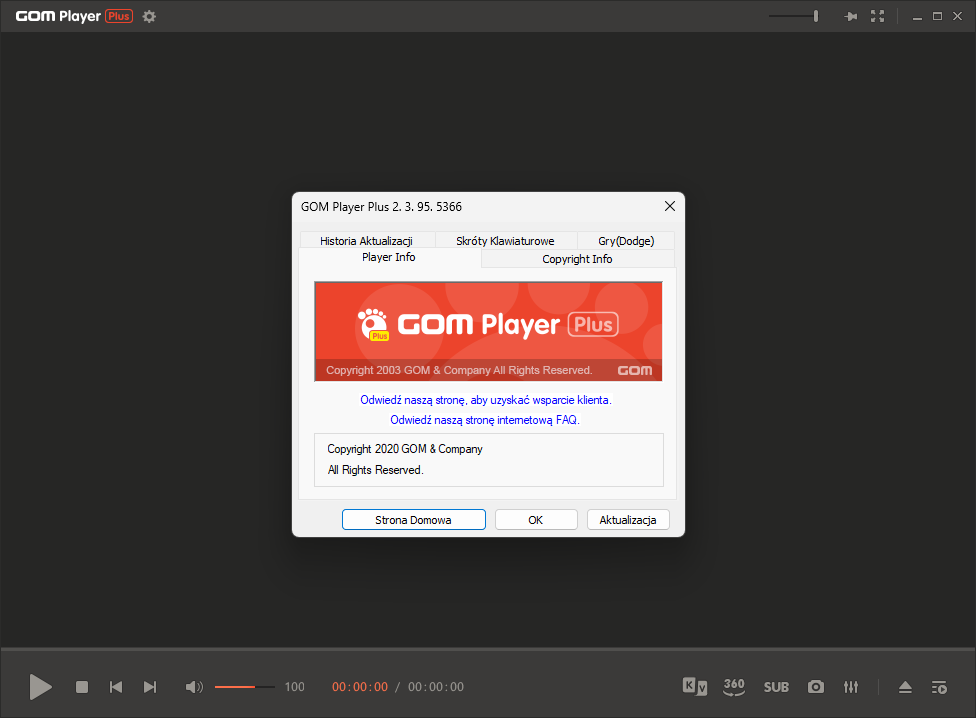Open file with eject icon
The height and width of the screenshot is (718, 976).
point(905,687)
